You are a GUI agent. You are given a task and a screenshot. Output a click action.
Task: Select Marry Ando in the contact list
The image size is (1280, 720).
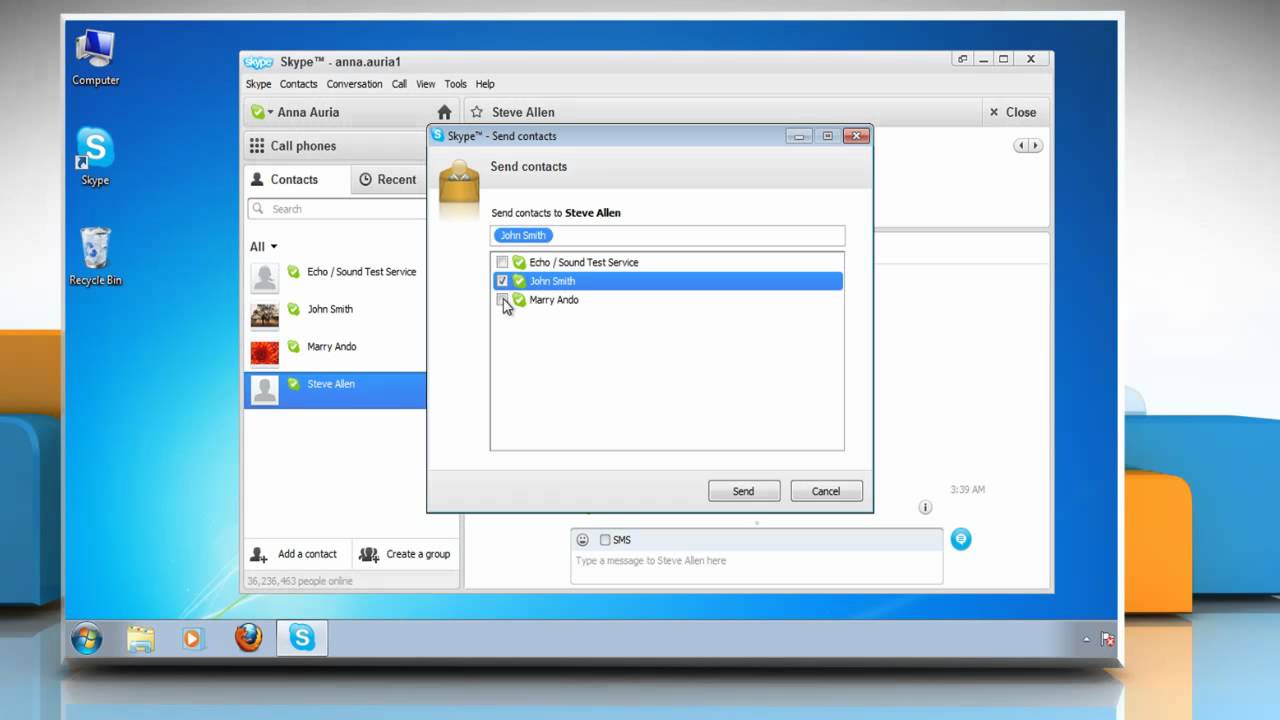point(336,352)
